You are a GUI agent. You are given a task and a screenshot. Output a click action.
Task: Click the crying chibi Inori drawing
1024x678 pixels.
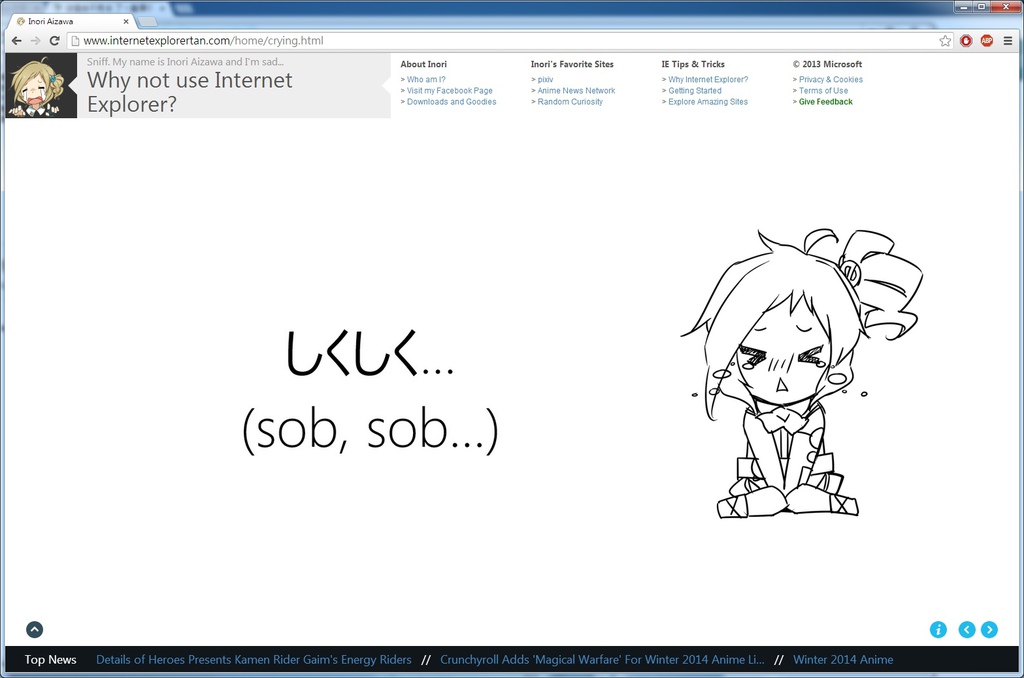click(802, 374)
